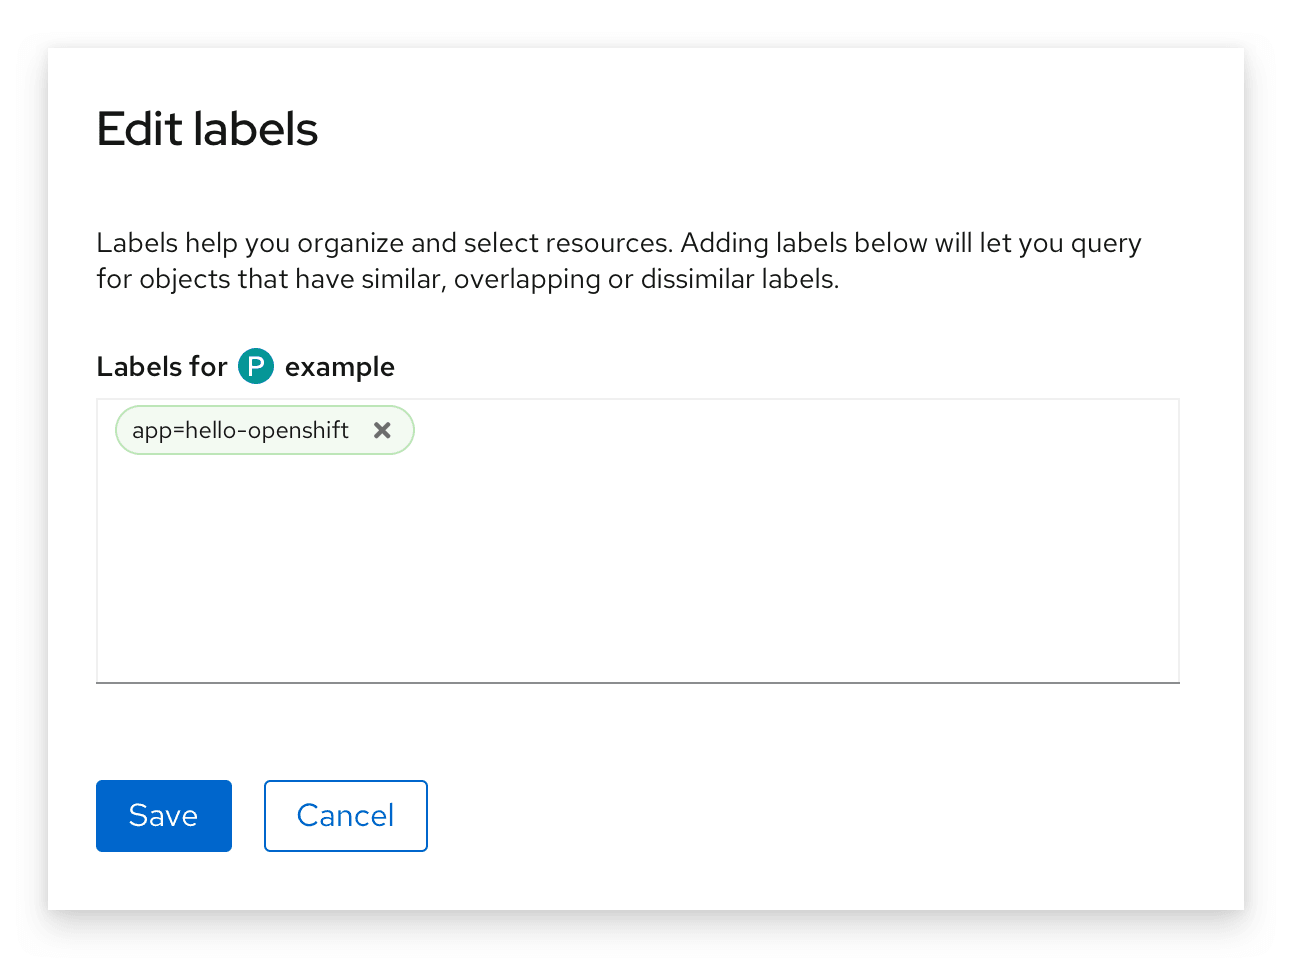Image resolution: width=1292 pixels, height=958 pixels.
Task: Click the teal P resource badge
Action: 256,367
